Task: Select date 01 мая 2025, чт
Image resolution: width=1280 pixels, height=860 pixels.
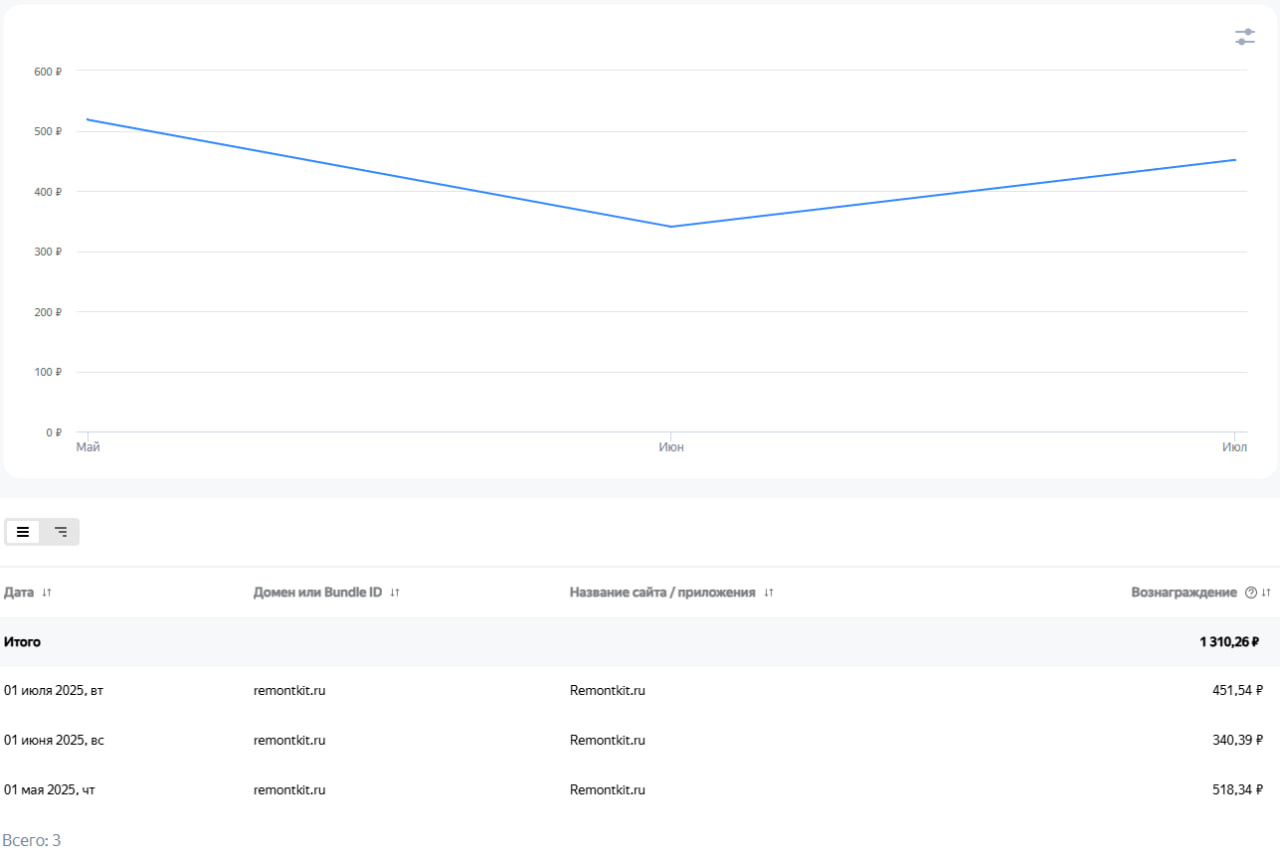Action: click(50, 790)
